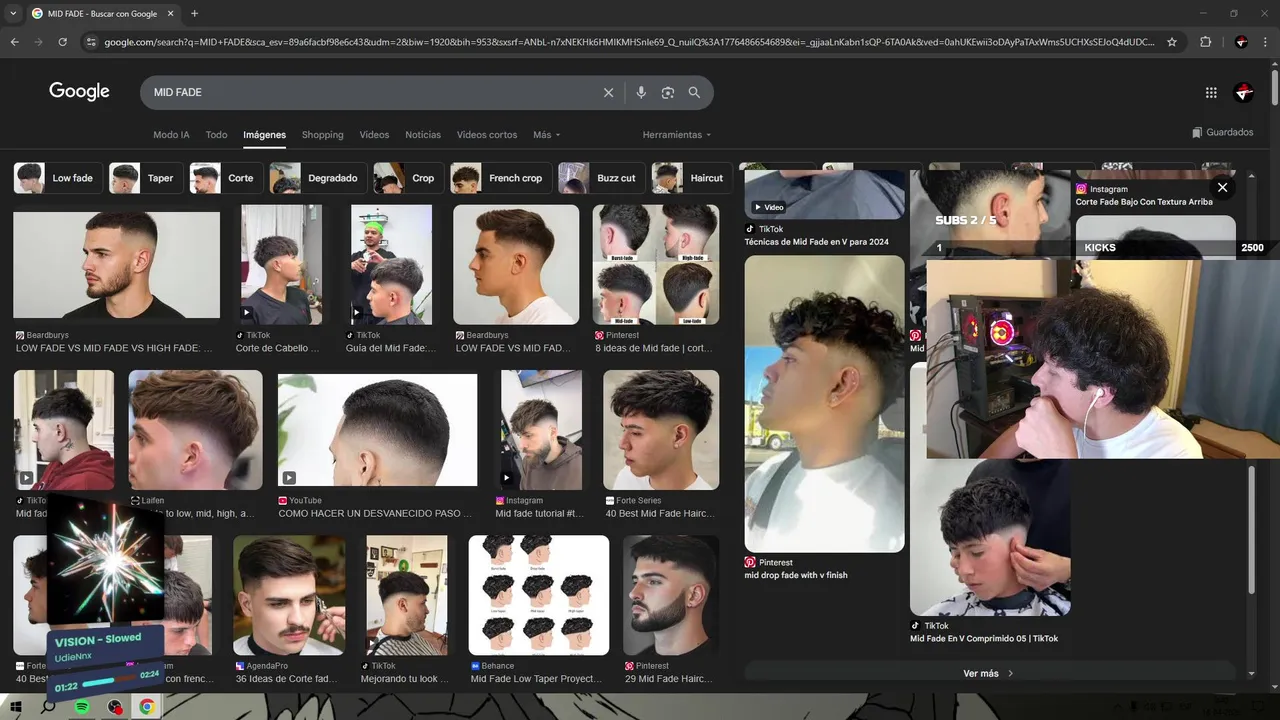Viewport: 1280px width, 720px height.
Task: Filter images by Buzz cut chip
Action: coord(601,178)
